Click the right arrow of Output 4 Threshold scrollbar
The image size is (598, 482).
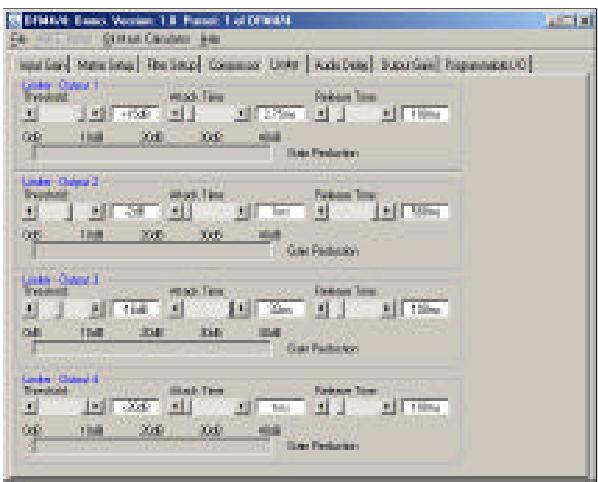96,407
